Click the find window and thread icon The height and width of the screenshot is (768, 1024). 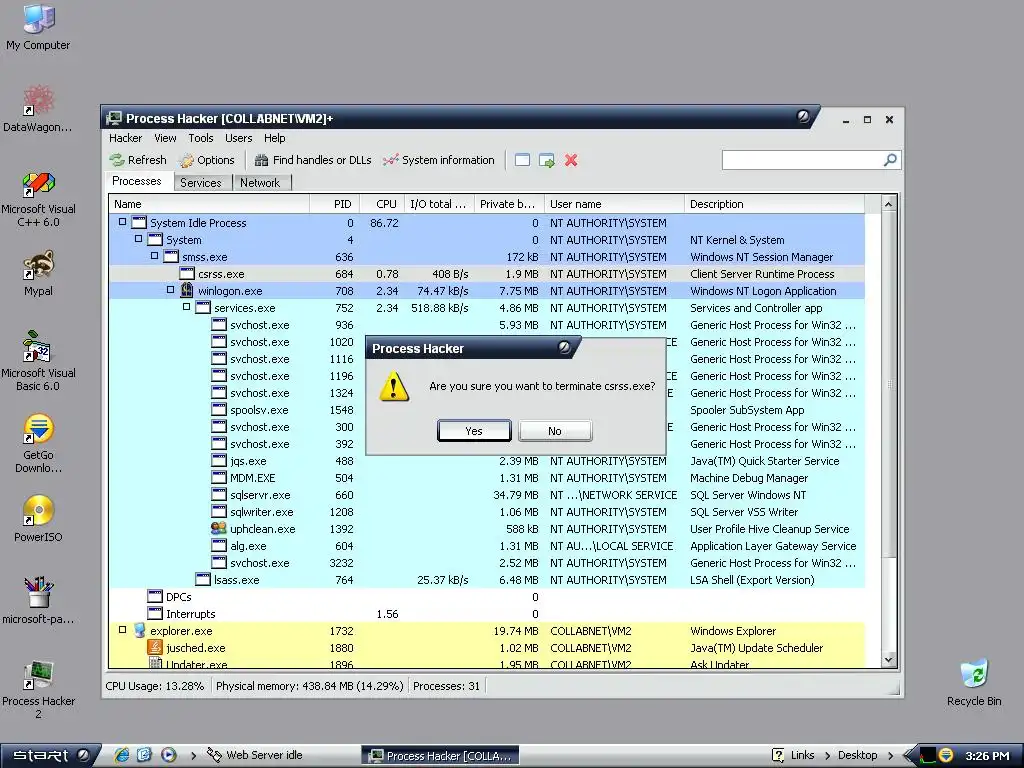tap(547, 160)
